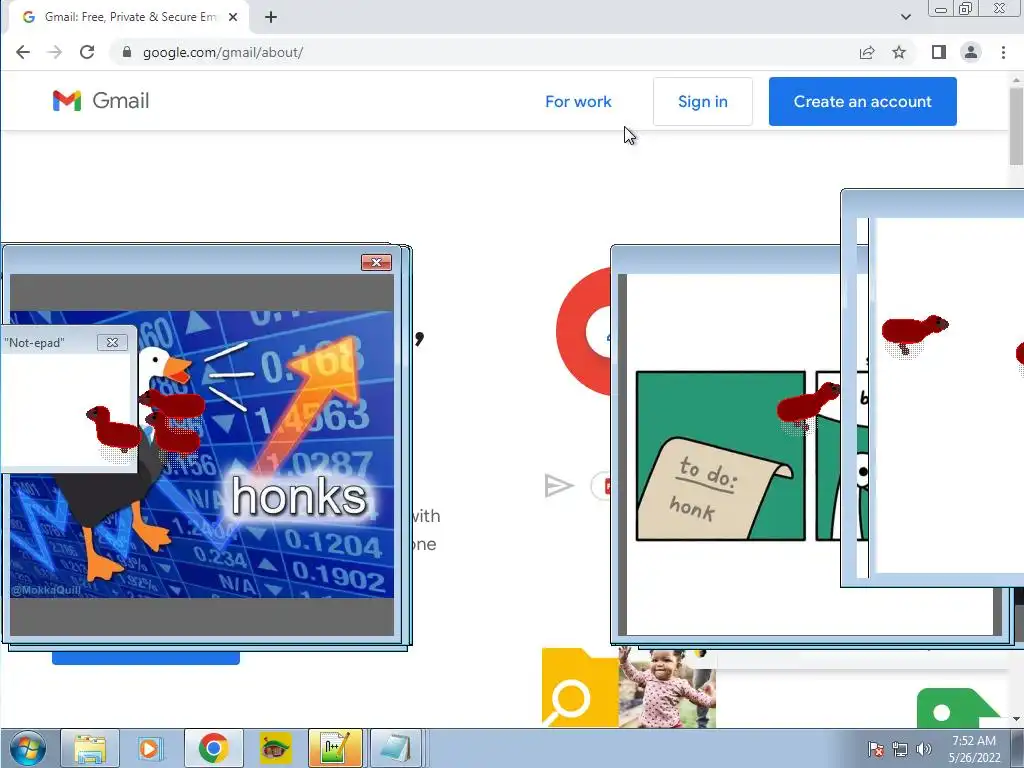This screenshot has height=768, width=1024.
Task: Close the honks meme window
Action: pyautogui.click(x=376, y=262)
